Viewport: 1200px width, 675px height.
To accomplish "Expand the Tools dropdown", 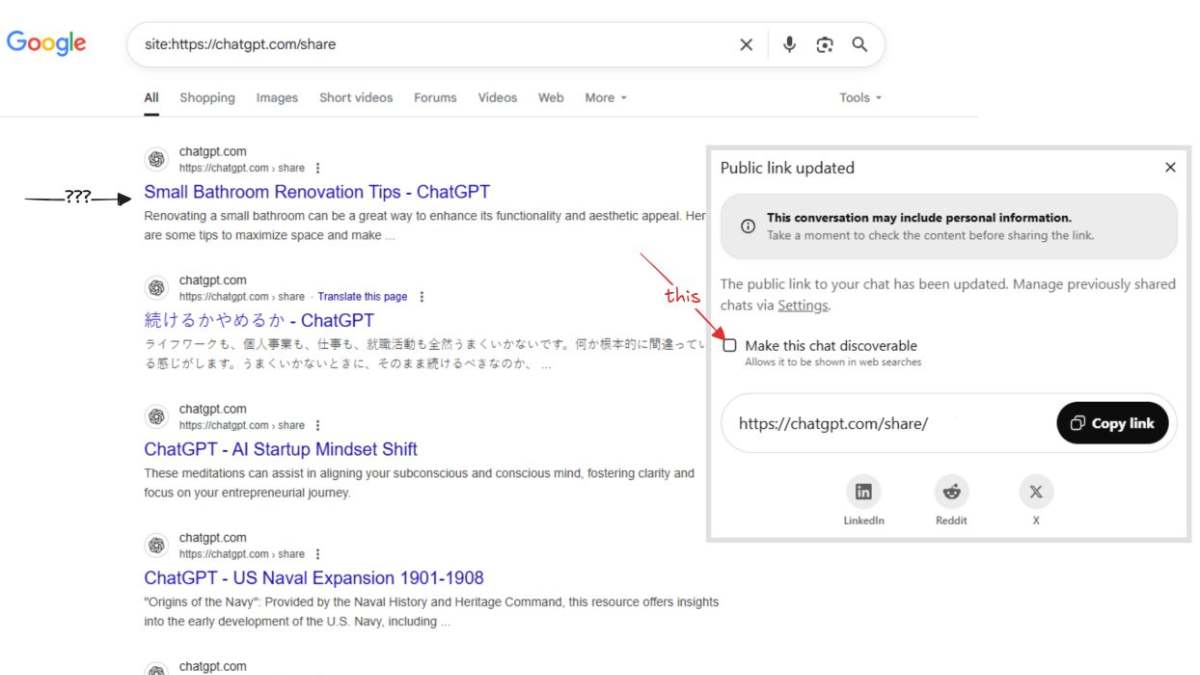I will point(860,98).
